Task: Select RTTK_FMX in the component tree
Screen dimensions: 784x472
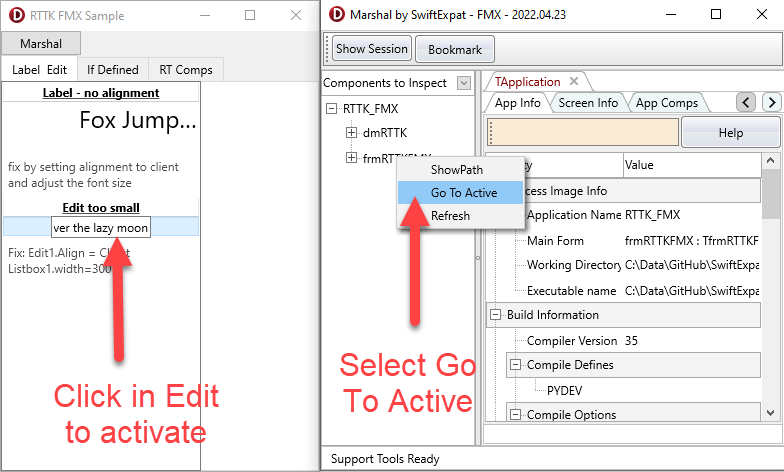Action: [370, 108]
